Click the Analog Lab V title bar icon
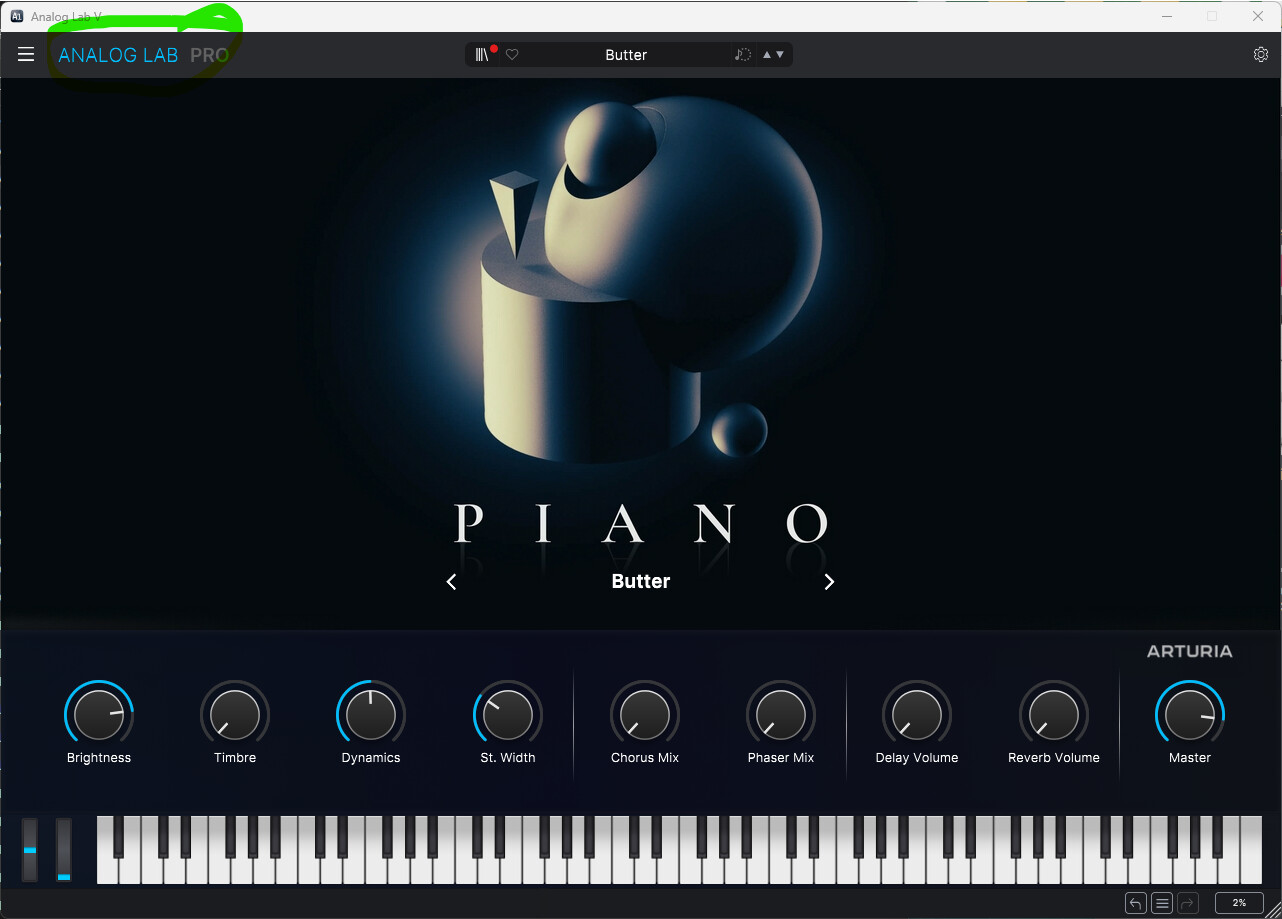1282x919 pixels. (x=17, y=16)
